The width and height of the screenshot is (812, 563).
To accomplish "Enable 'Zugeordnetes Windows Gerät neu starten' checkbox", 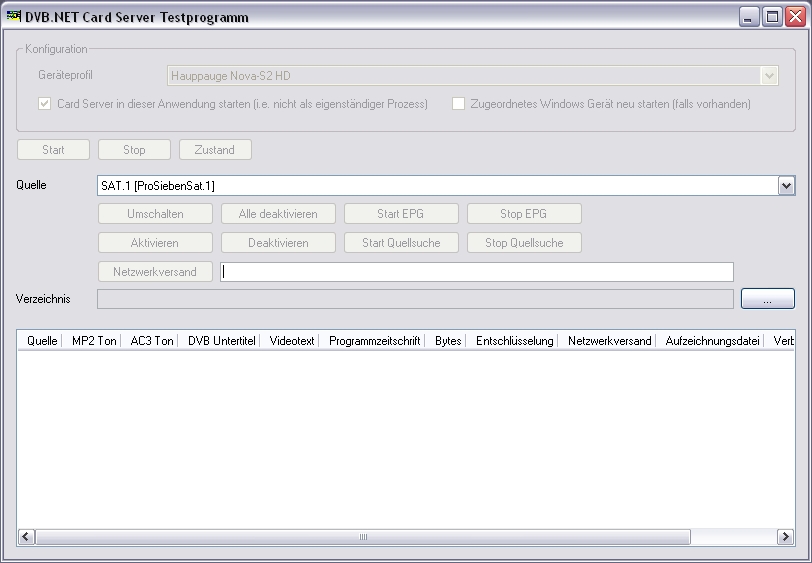I will 458,104.
